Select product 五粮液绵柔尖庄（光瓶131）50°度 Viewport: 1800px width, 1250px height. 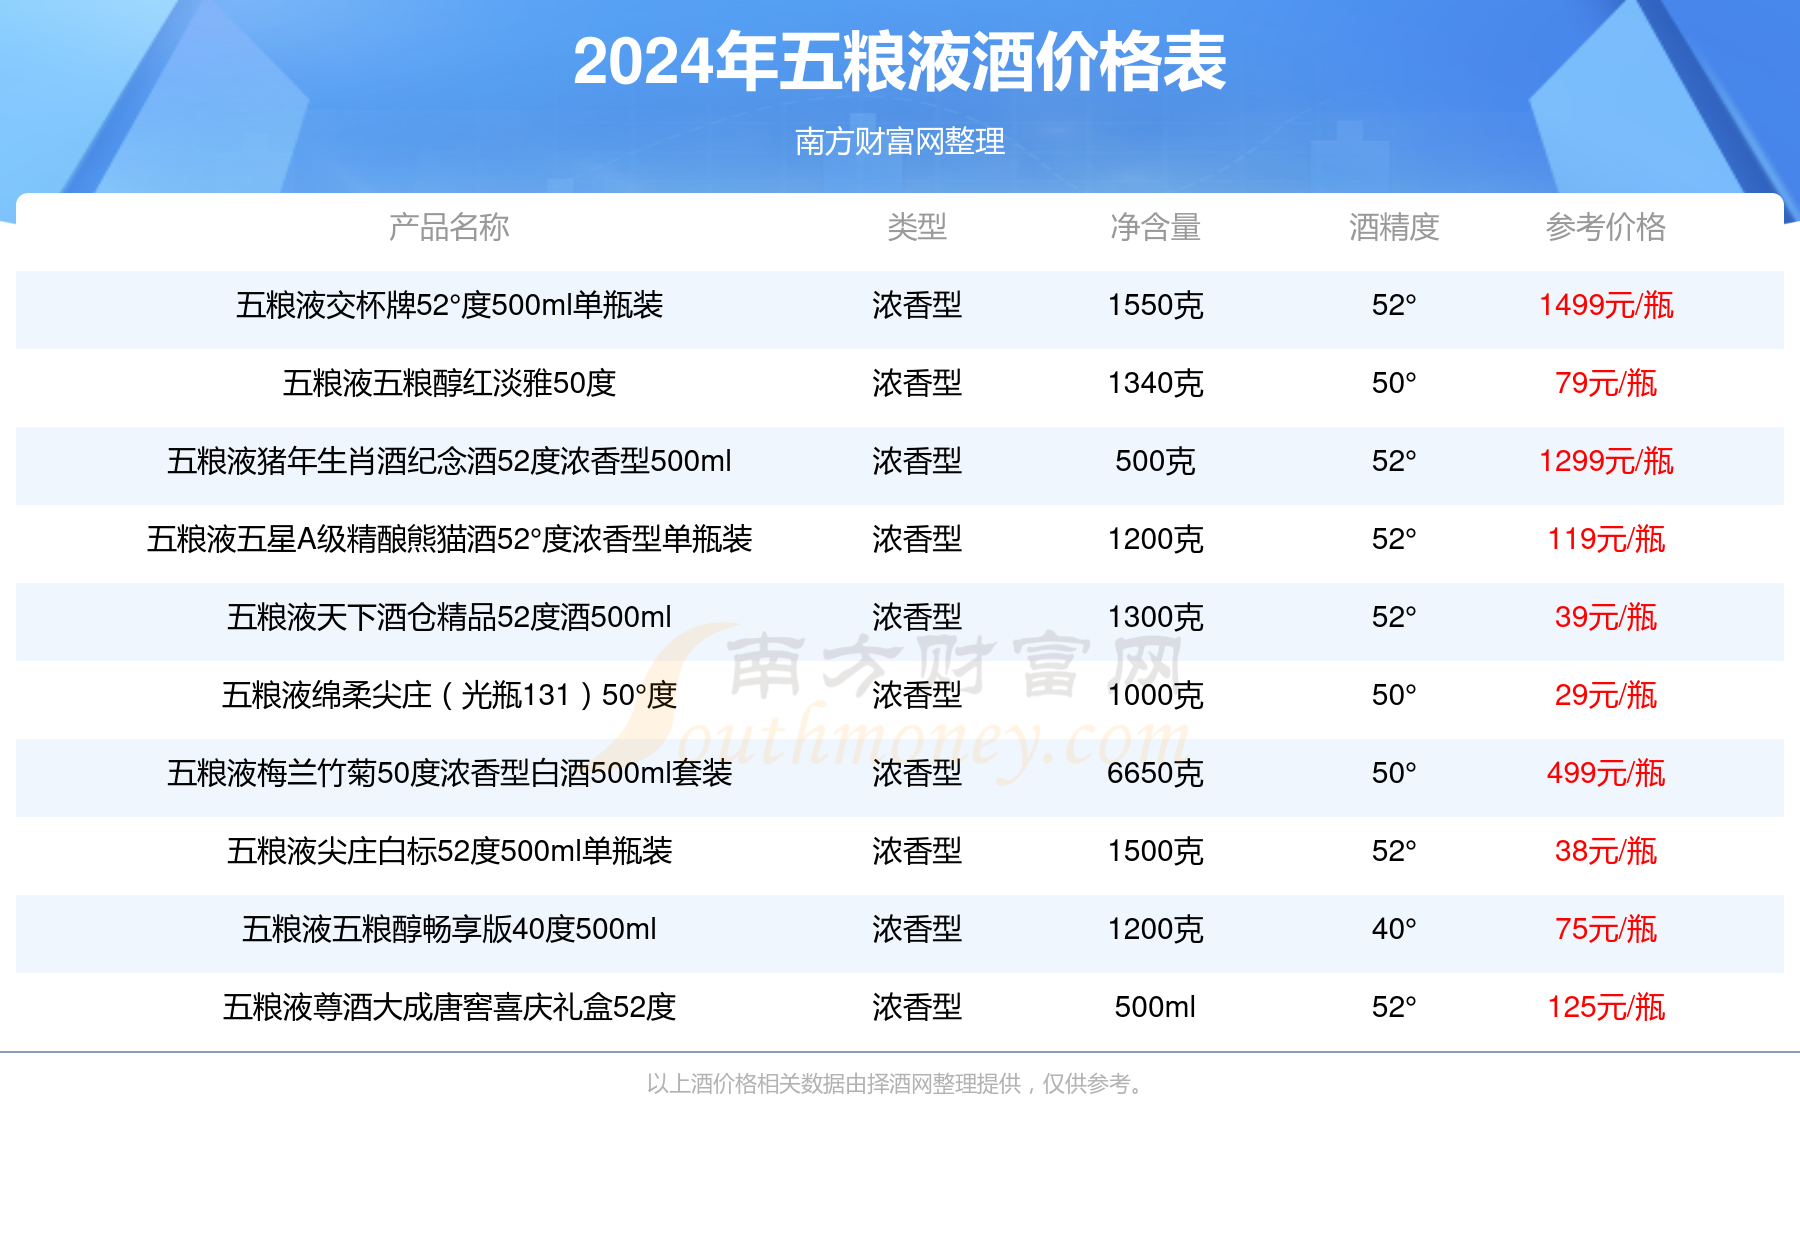pyautogui.click(x=449, y=695)
